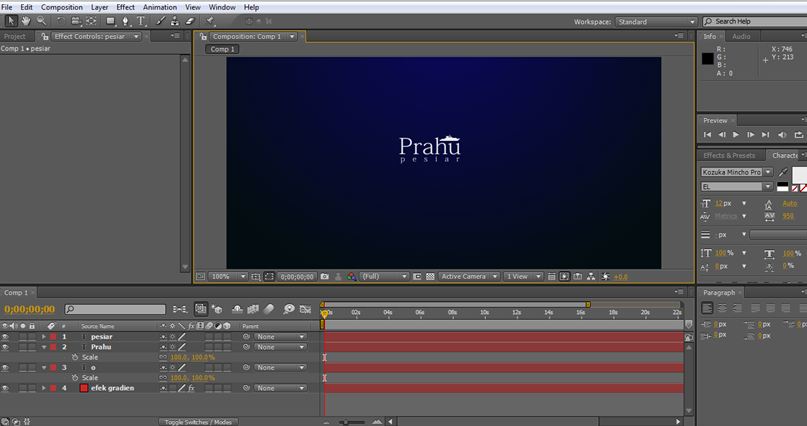The height and width of the screenshot is (426, 807).
Task: Collapse layer 3 o properties
Action: point(44,367)
